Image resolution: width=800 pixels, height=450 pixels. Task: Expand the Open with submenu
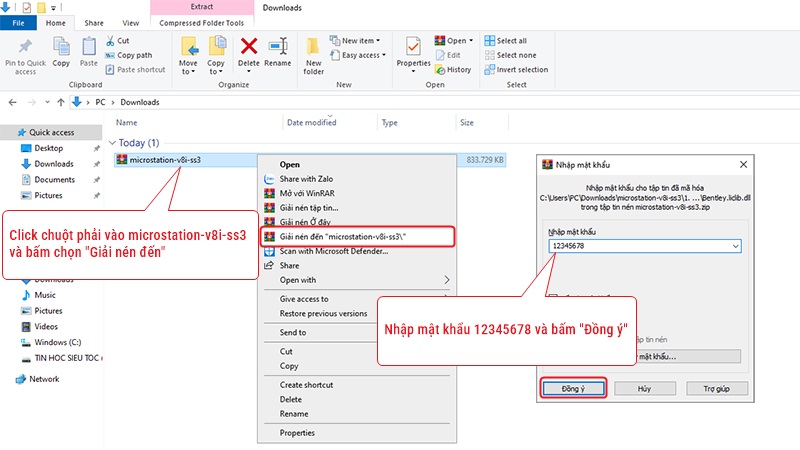pyautogui.click(x=446, y=280)
